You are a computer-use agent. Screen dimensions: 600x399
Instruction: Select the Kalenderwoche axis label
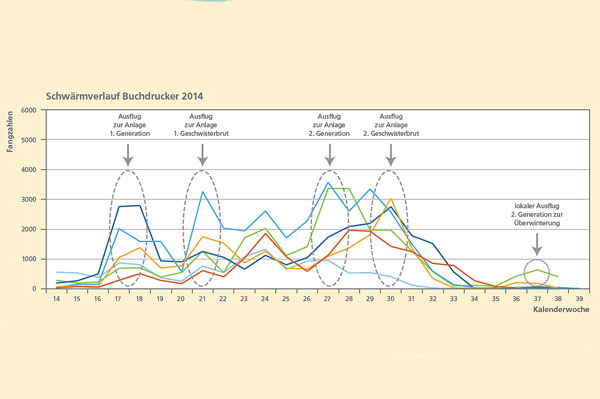[561, 309]
